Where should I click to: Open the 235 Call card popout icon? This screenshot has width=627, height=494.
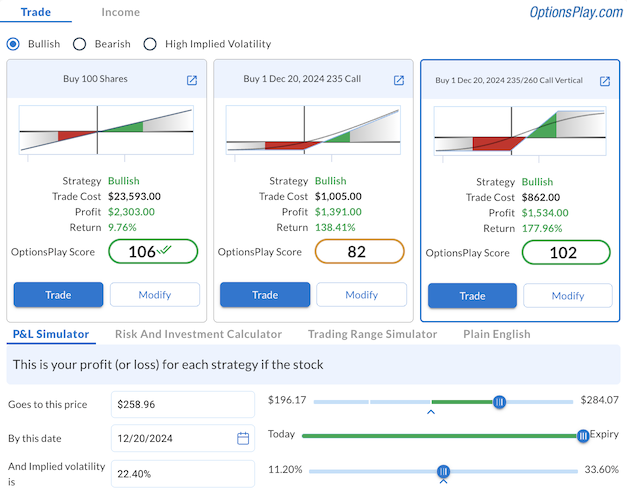[399, 80]
